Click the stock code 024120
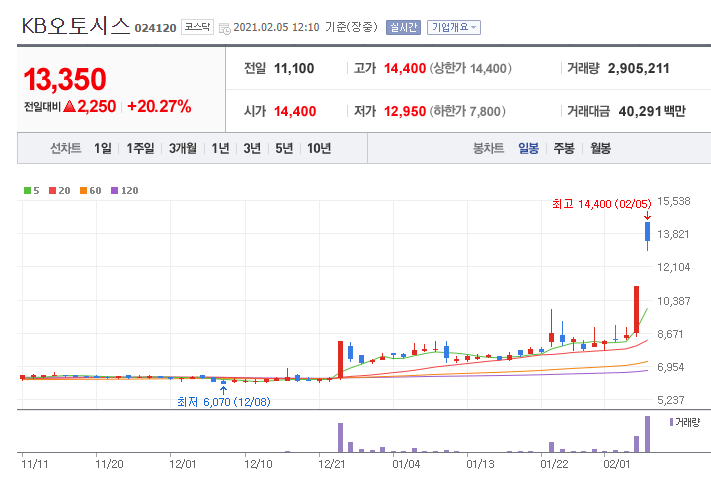711x479 pixels. click(155, 28)
